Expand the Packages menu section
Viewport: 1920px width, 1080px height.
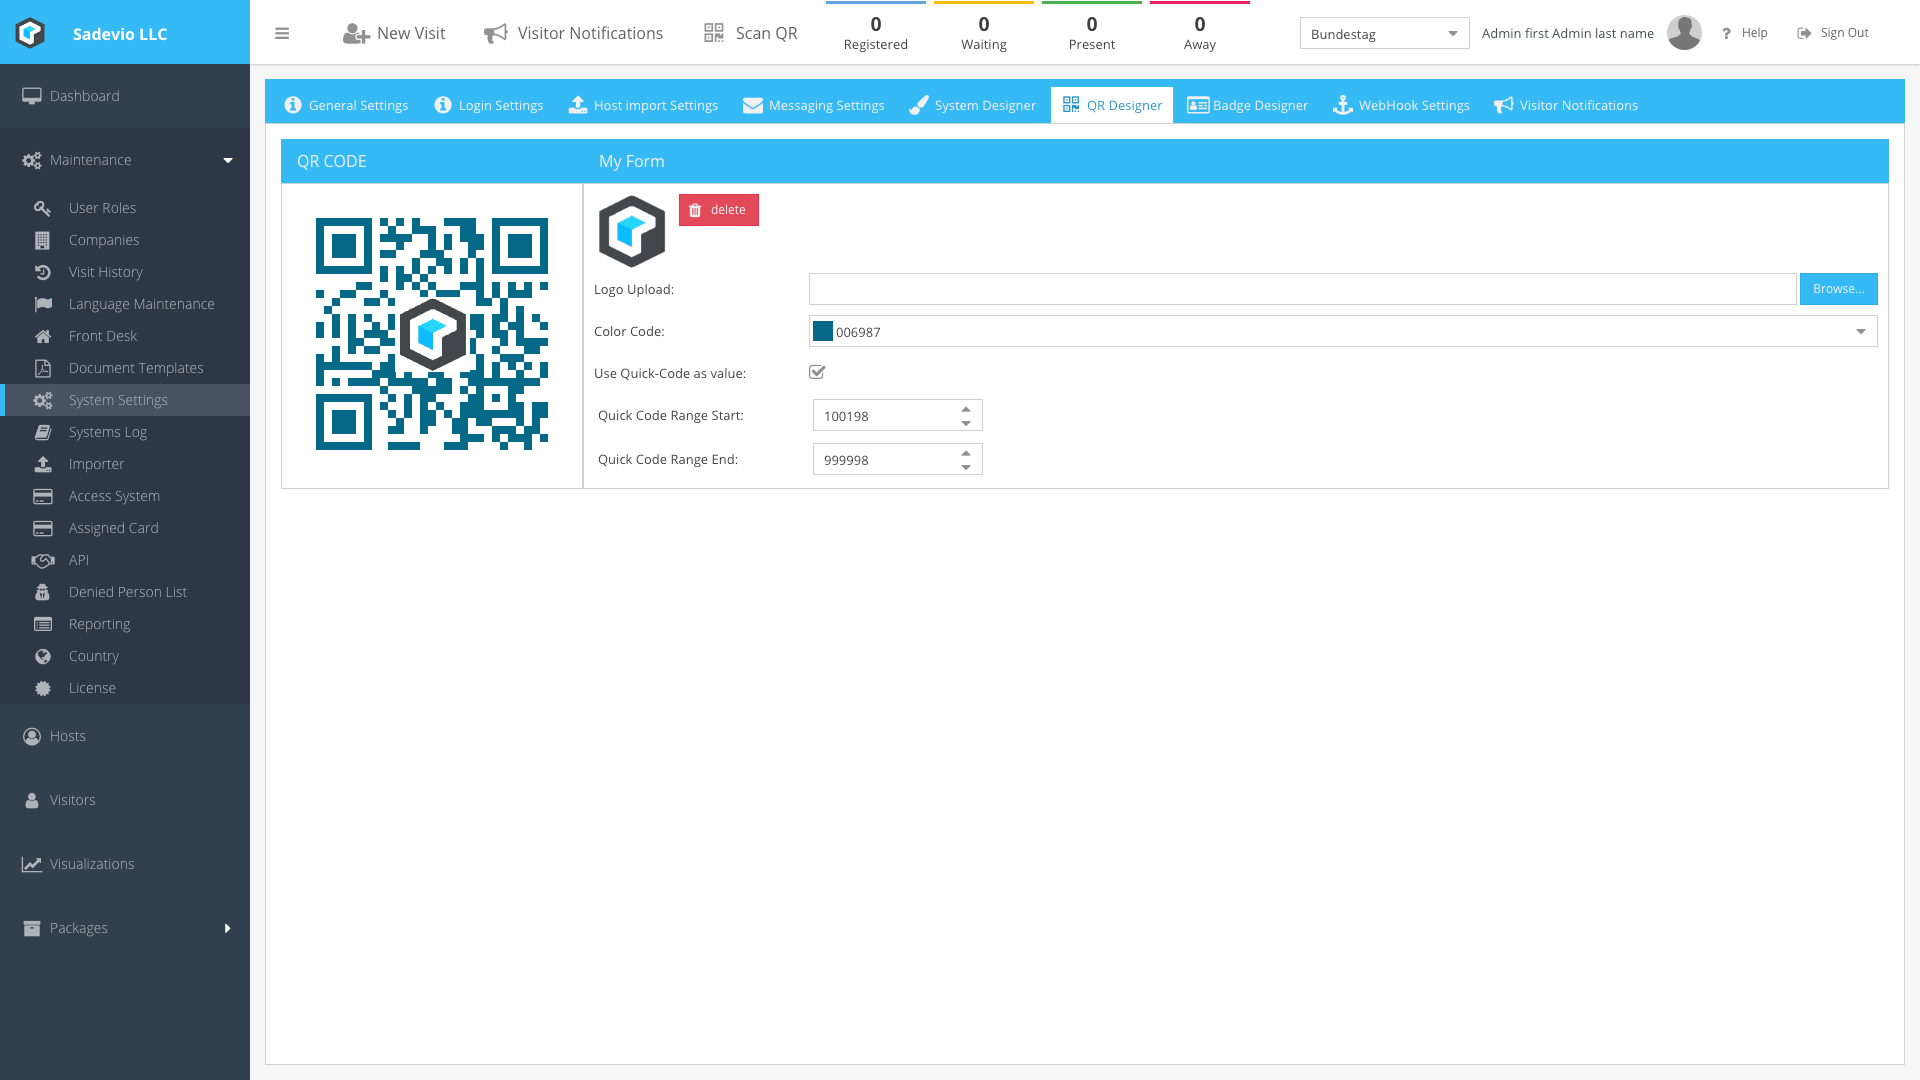(x=228, y=928)
